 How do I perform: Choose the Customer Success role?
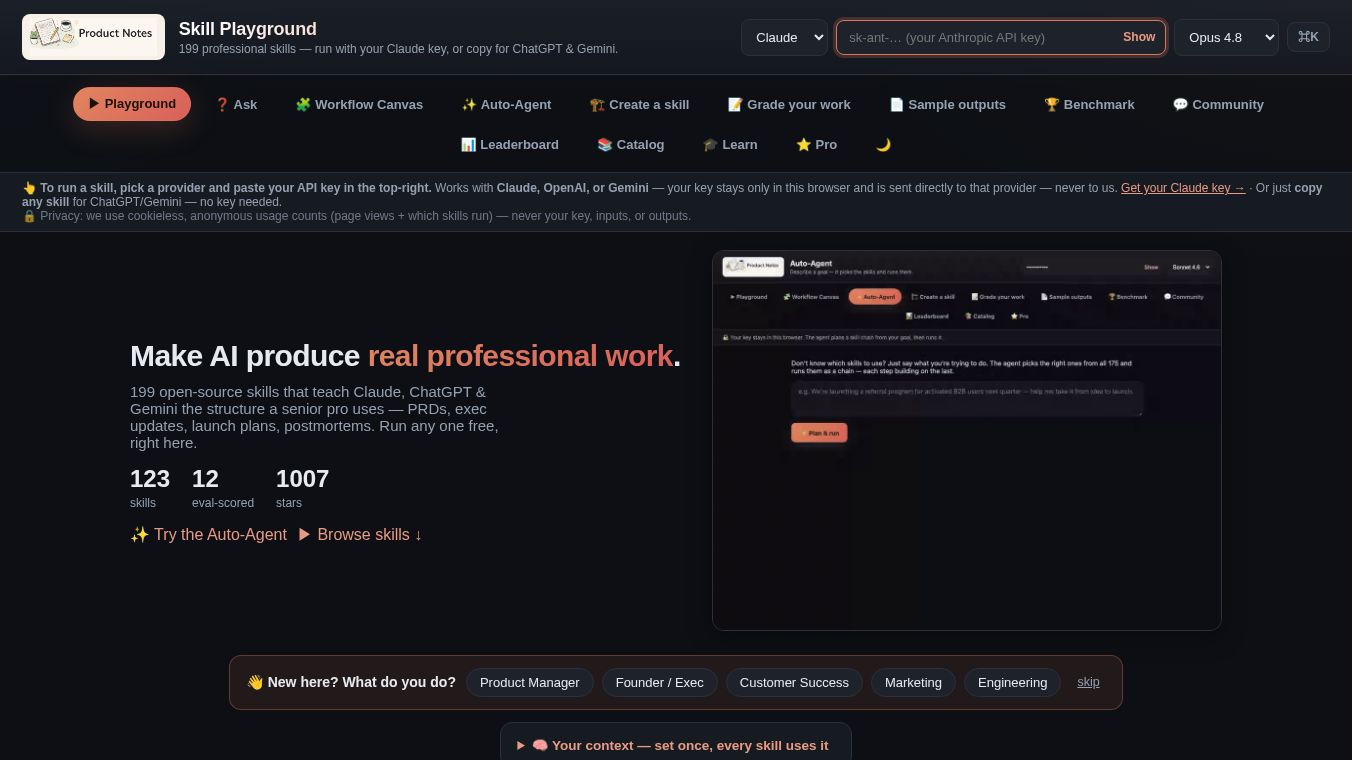pos(794,682)
